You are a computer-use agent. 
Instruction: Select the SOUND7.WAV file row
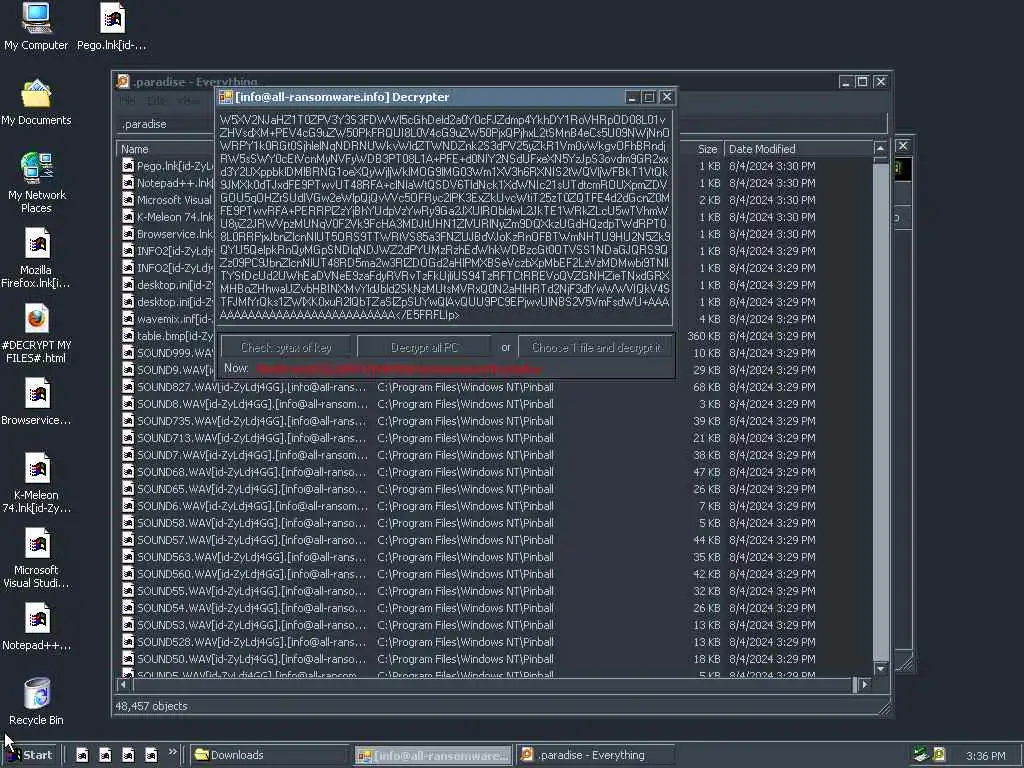tap(495, 455)
